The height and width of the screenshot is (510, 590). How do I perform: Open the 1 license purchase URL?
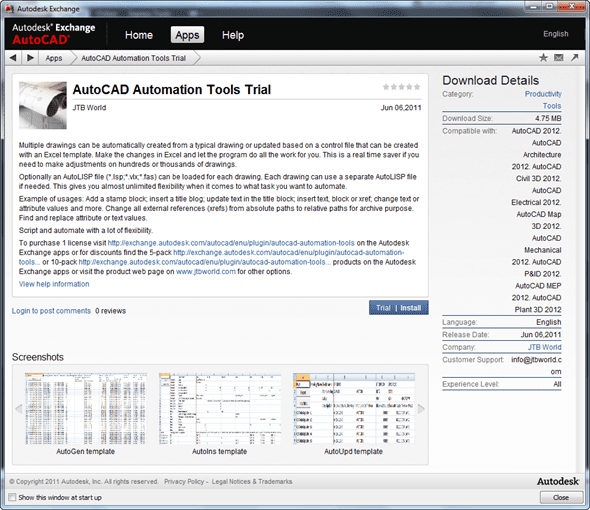[231, 243]
